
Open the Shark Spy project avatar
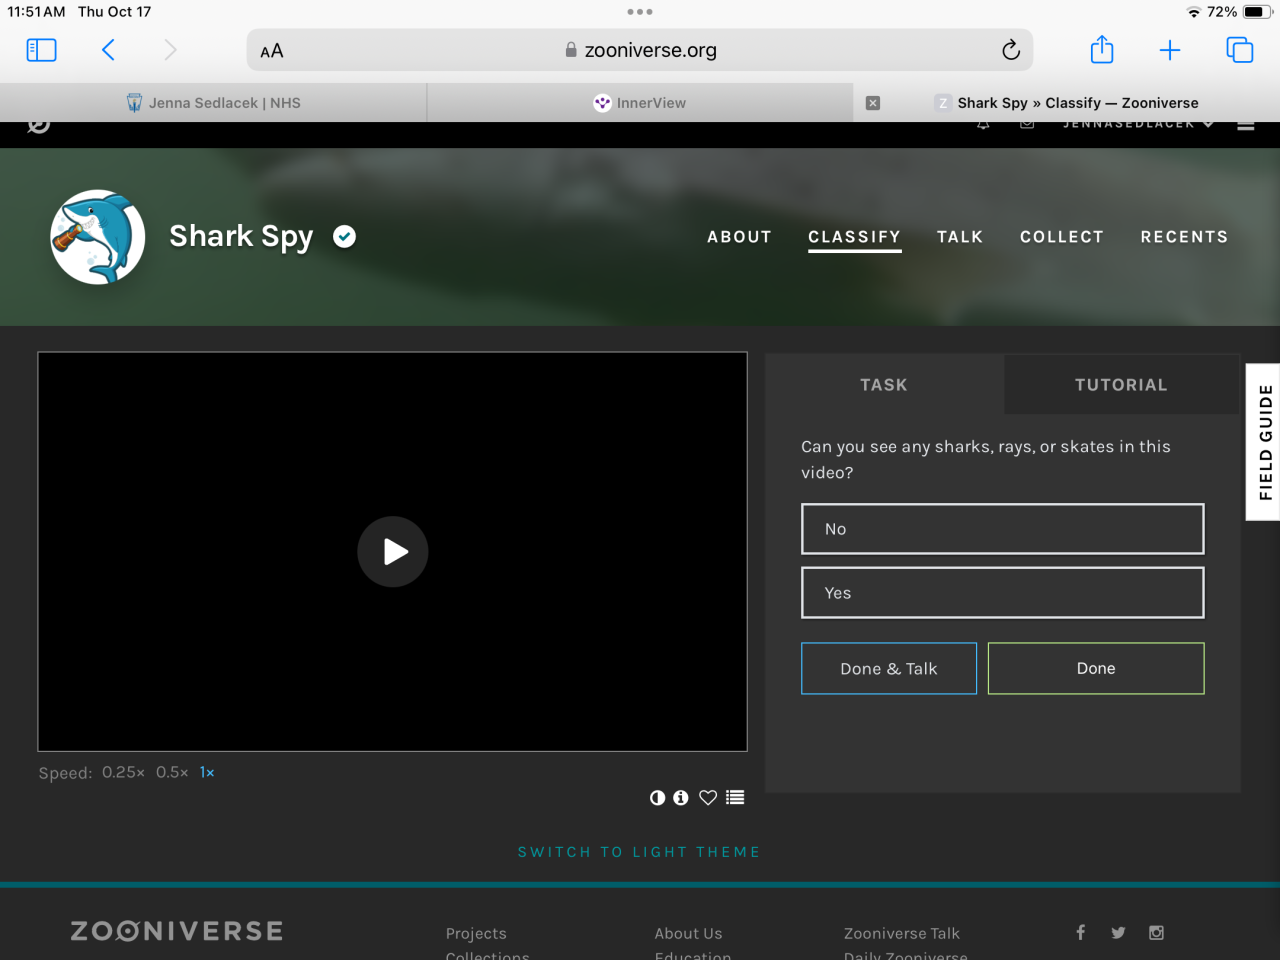point(98,237)
